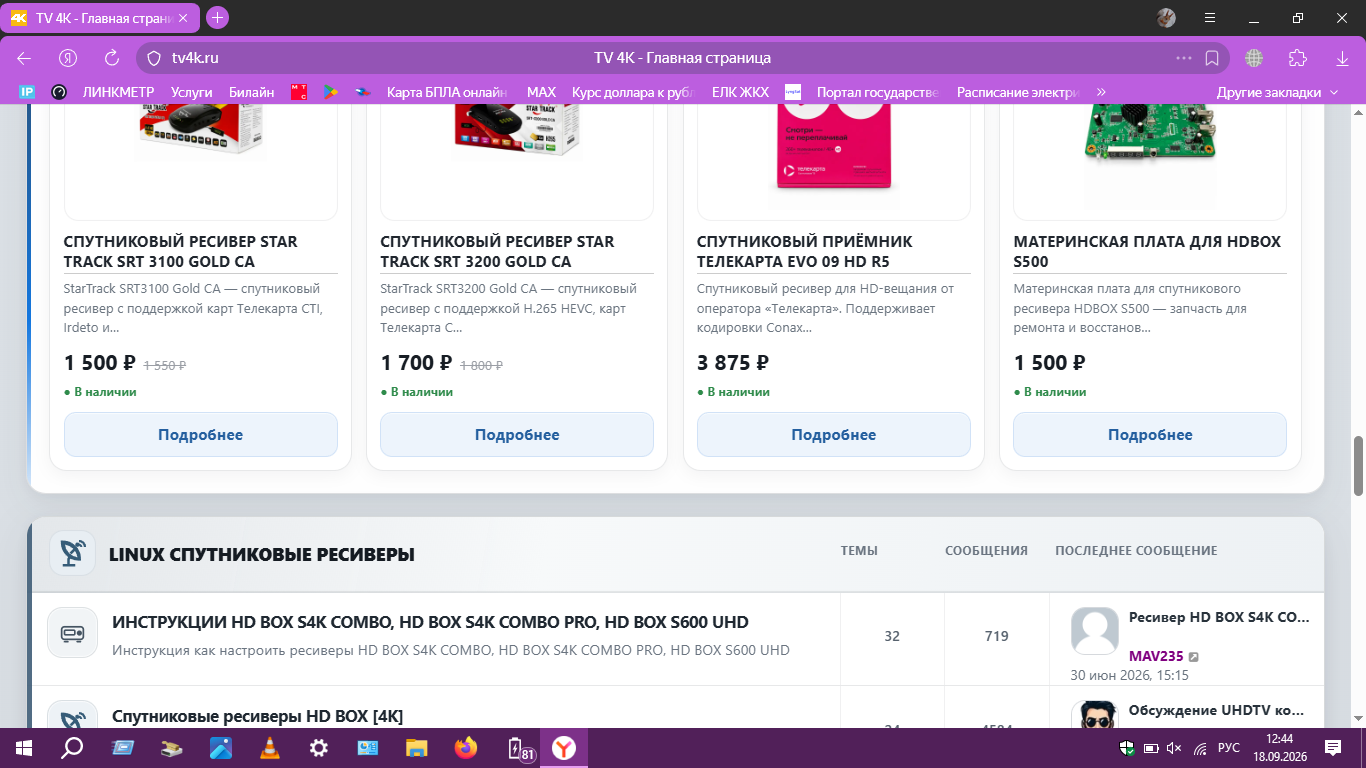The image size is (1366, 768).
Task: Open the Карта БПЛА онлайн bookmark
Action: click(446, 92)
